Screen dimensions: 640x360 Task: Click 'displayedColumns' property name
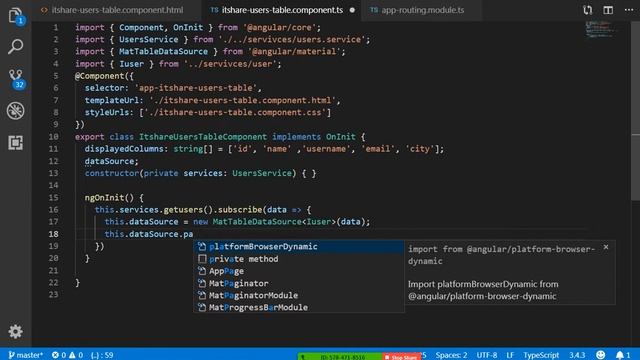[x=124, y=149]
